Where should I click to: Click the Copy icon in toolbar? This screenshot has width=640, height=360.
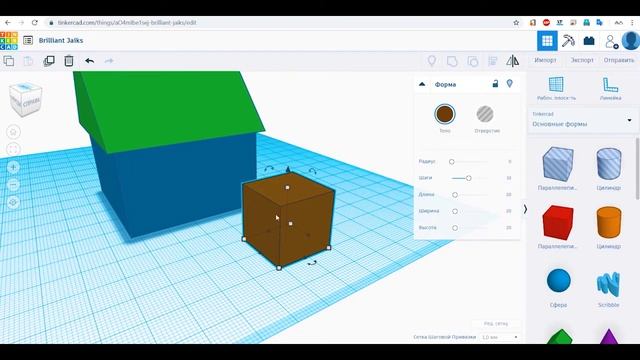(x=9, y=61)
